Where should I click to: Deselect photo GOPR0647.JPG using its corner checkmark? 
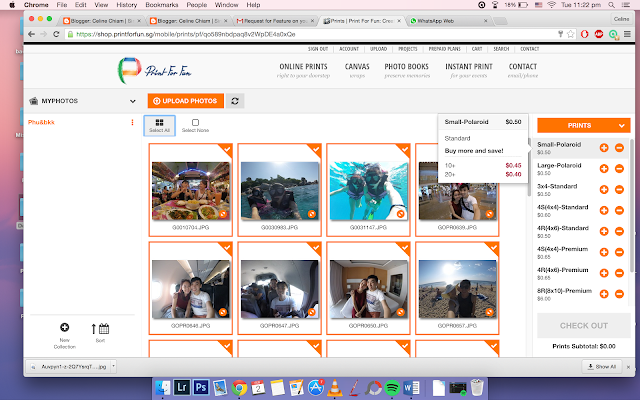pyautogui.click(x=315, y=248)
